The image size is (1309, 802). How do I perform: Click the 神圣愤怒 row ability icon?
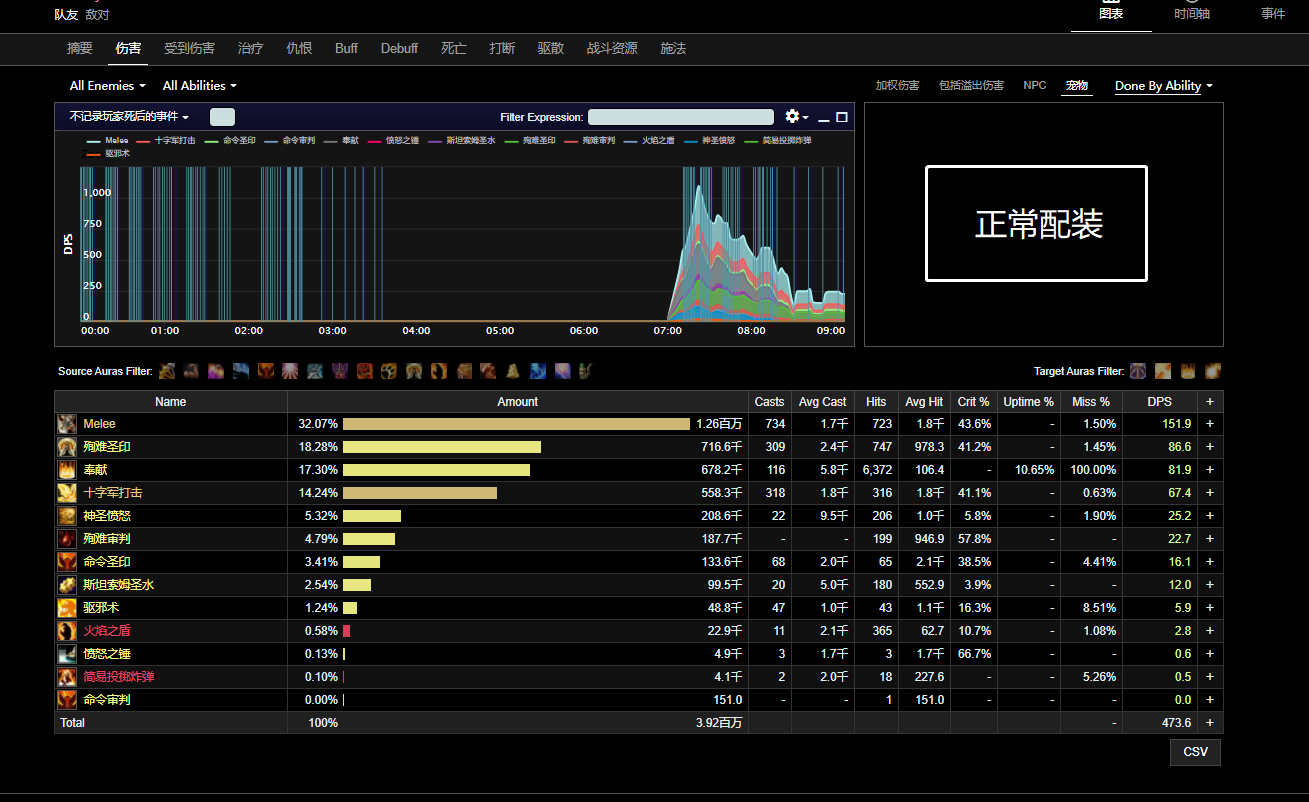tap(67, 516)
